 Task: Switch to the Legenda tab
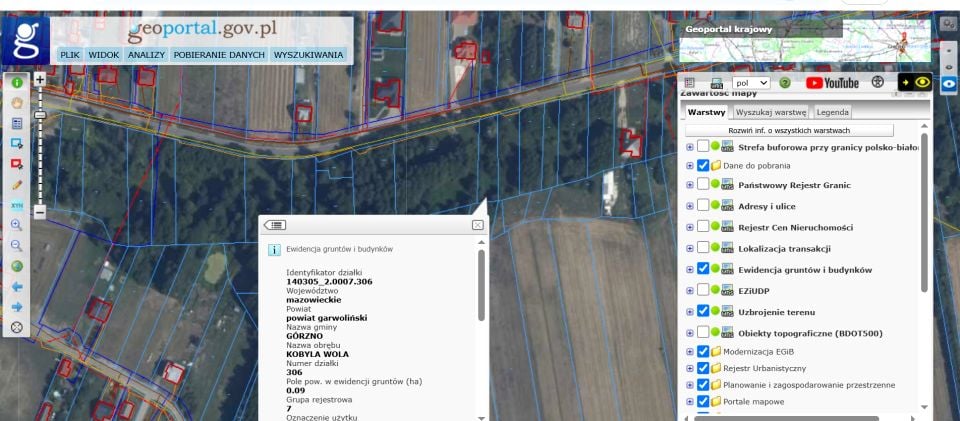click(832, 113)
